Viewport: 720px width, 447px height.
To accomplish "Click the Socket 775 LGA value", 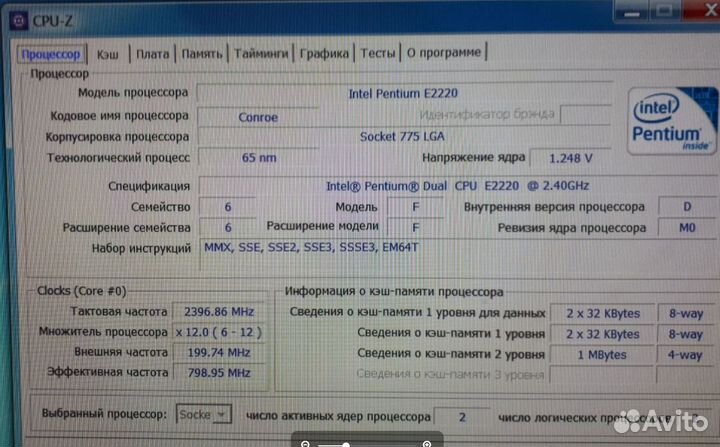I will point(404,136).
